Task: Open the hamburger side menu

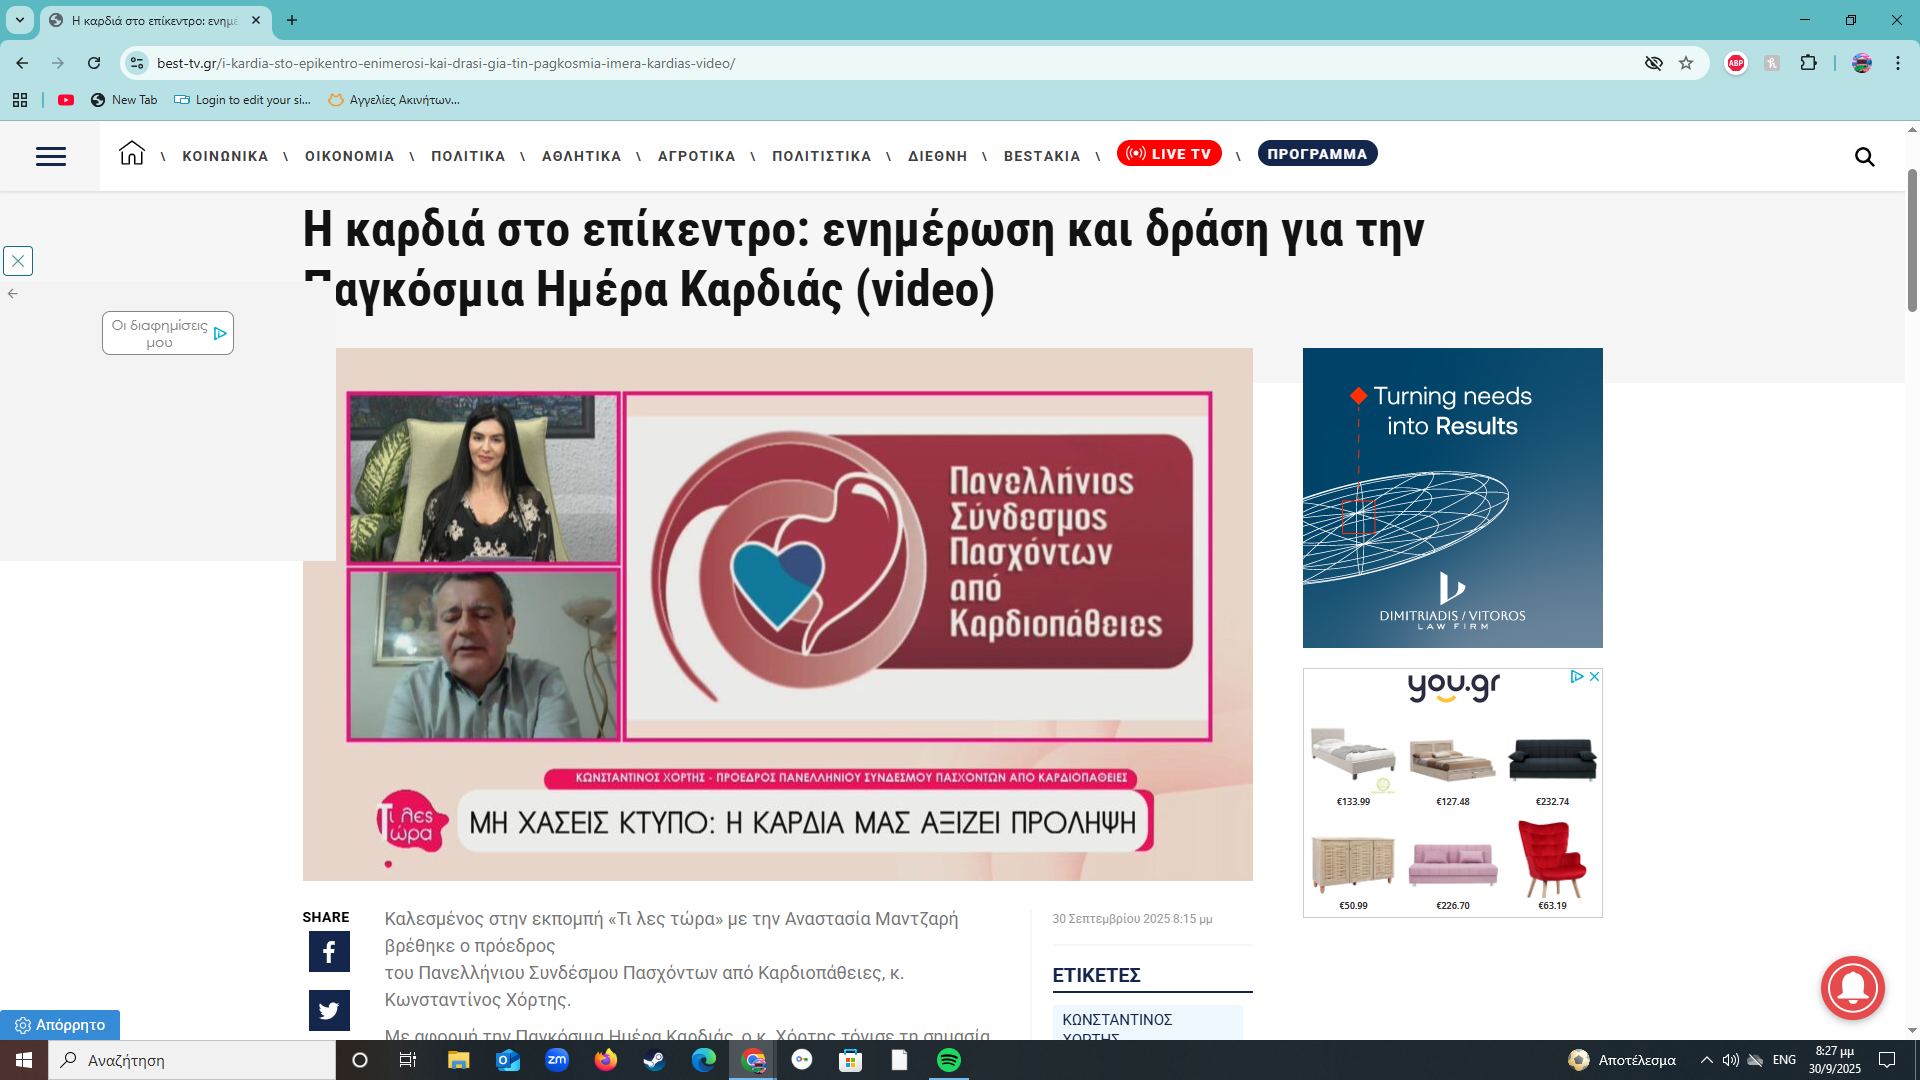Action: tap(51, 156)
